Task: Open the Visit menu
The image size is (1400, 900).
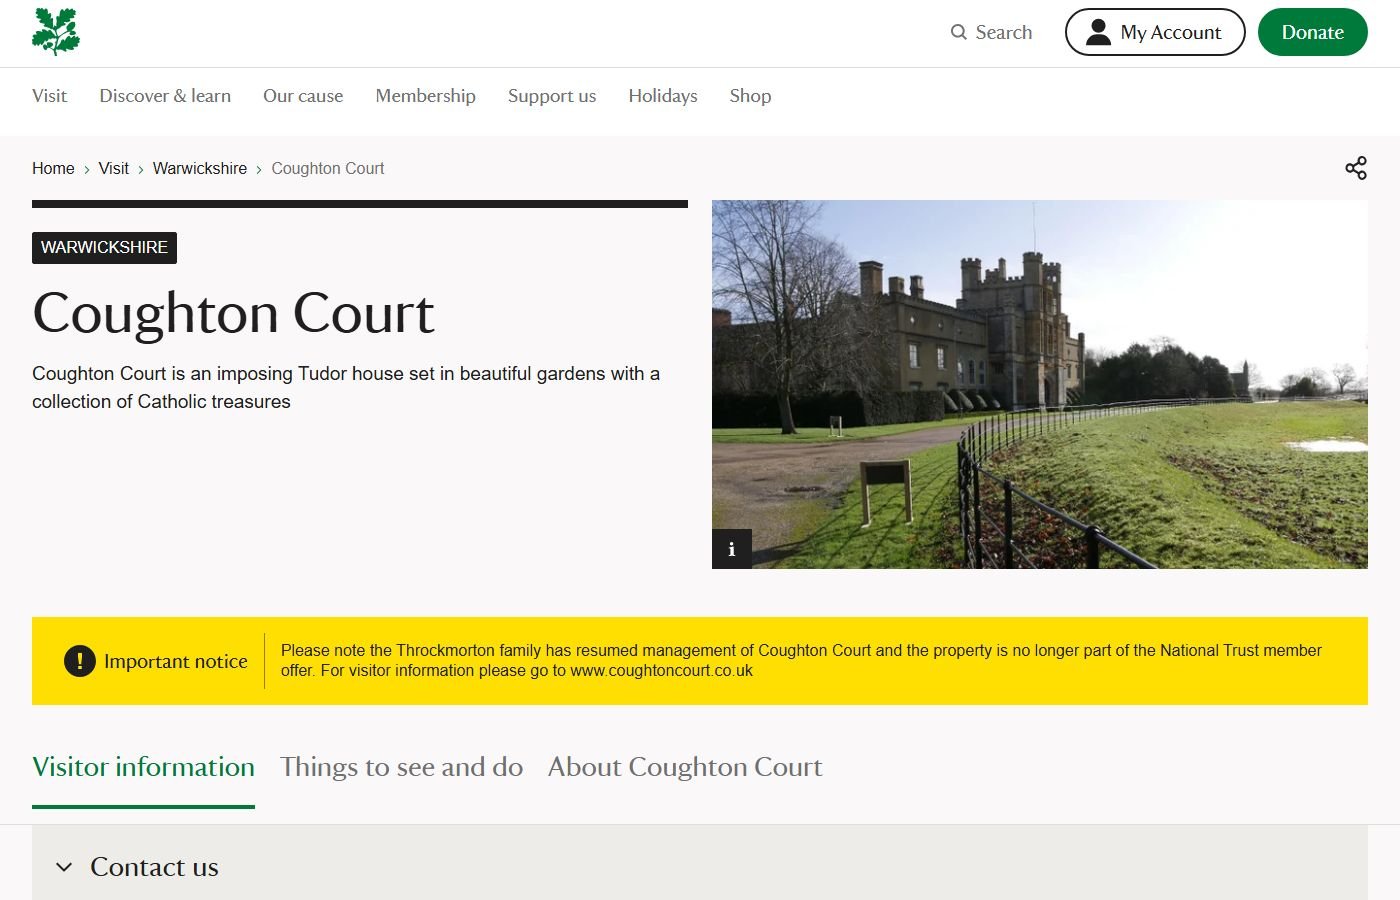Action: [49, 96]
